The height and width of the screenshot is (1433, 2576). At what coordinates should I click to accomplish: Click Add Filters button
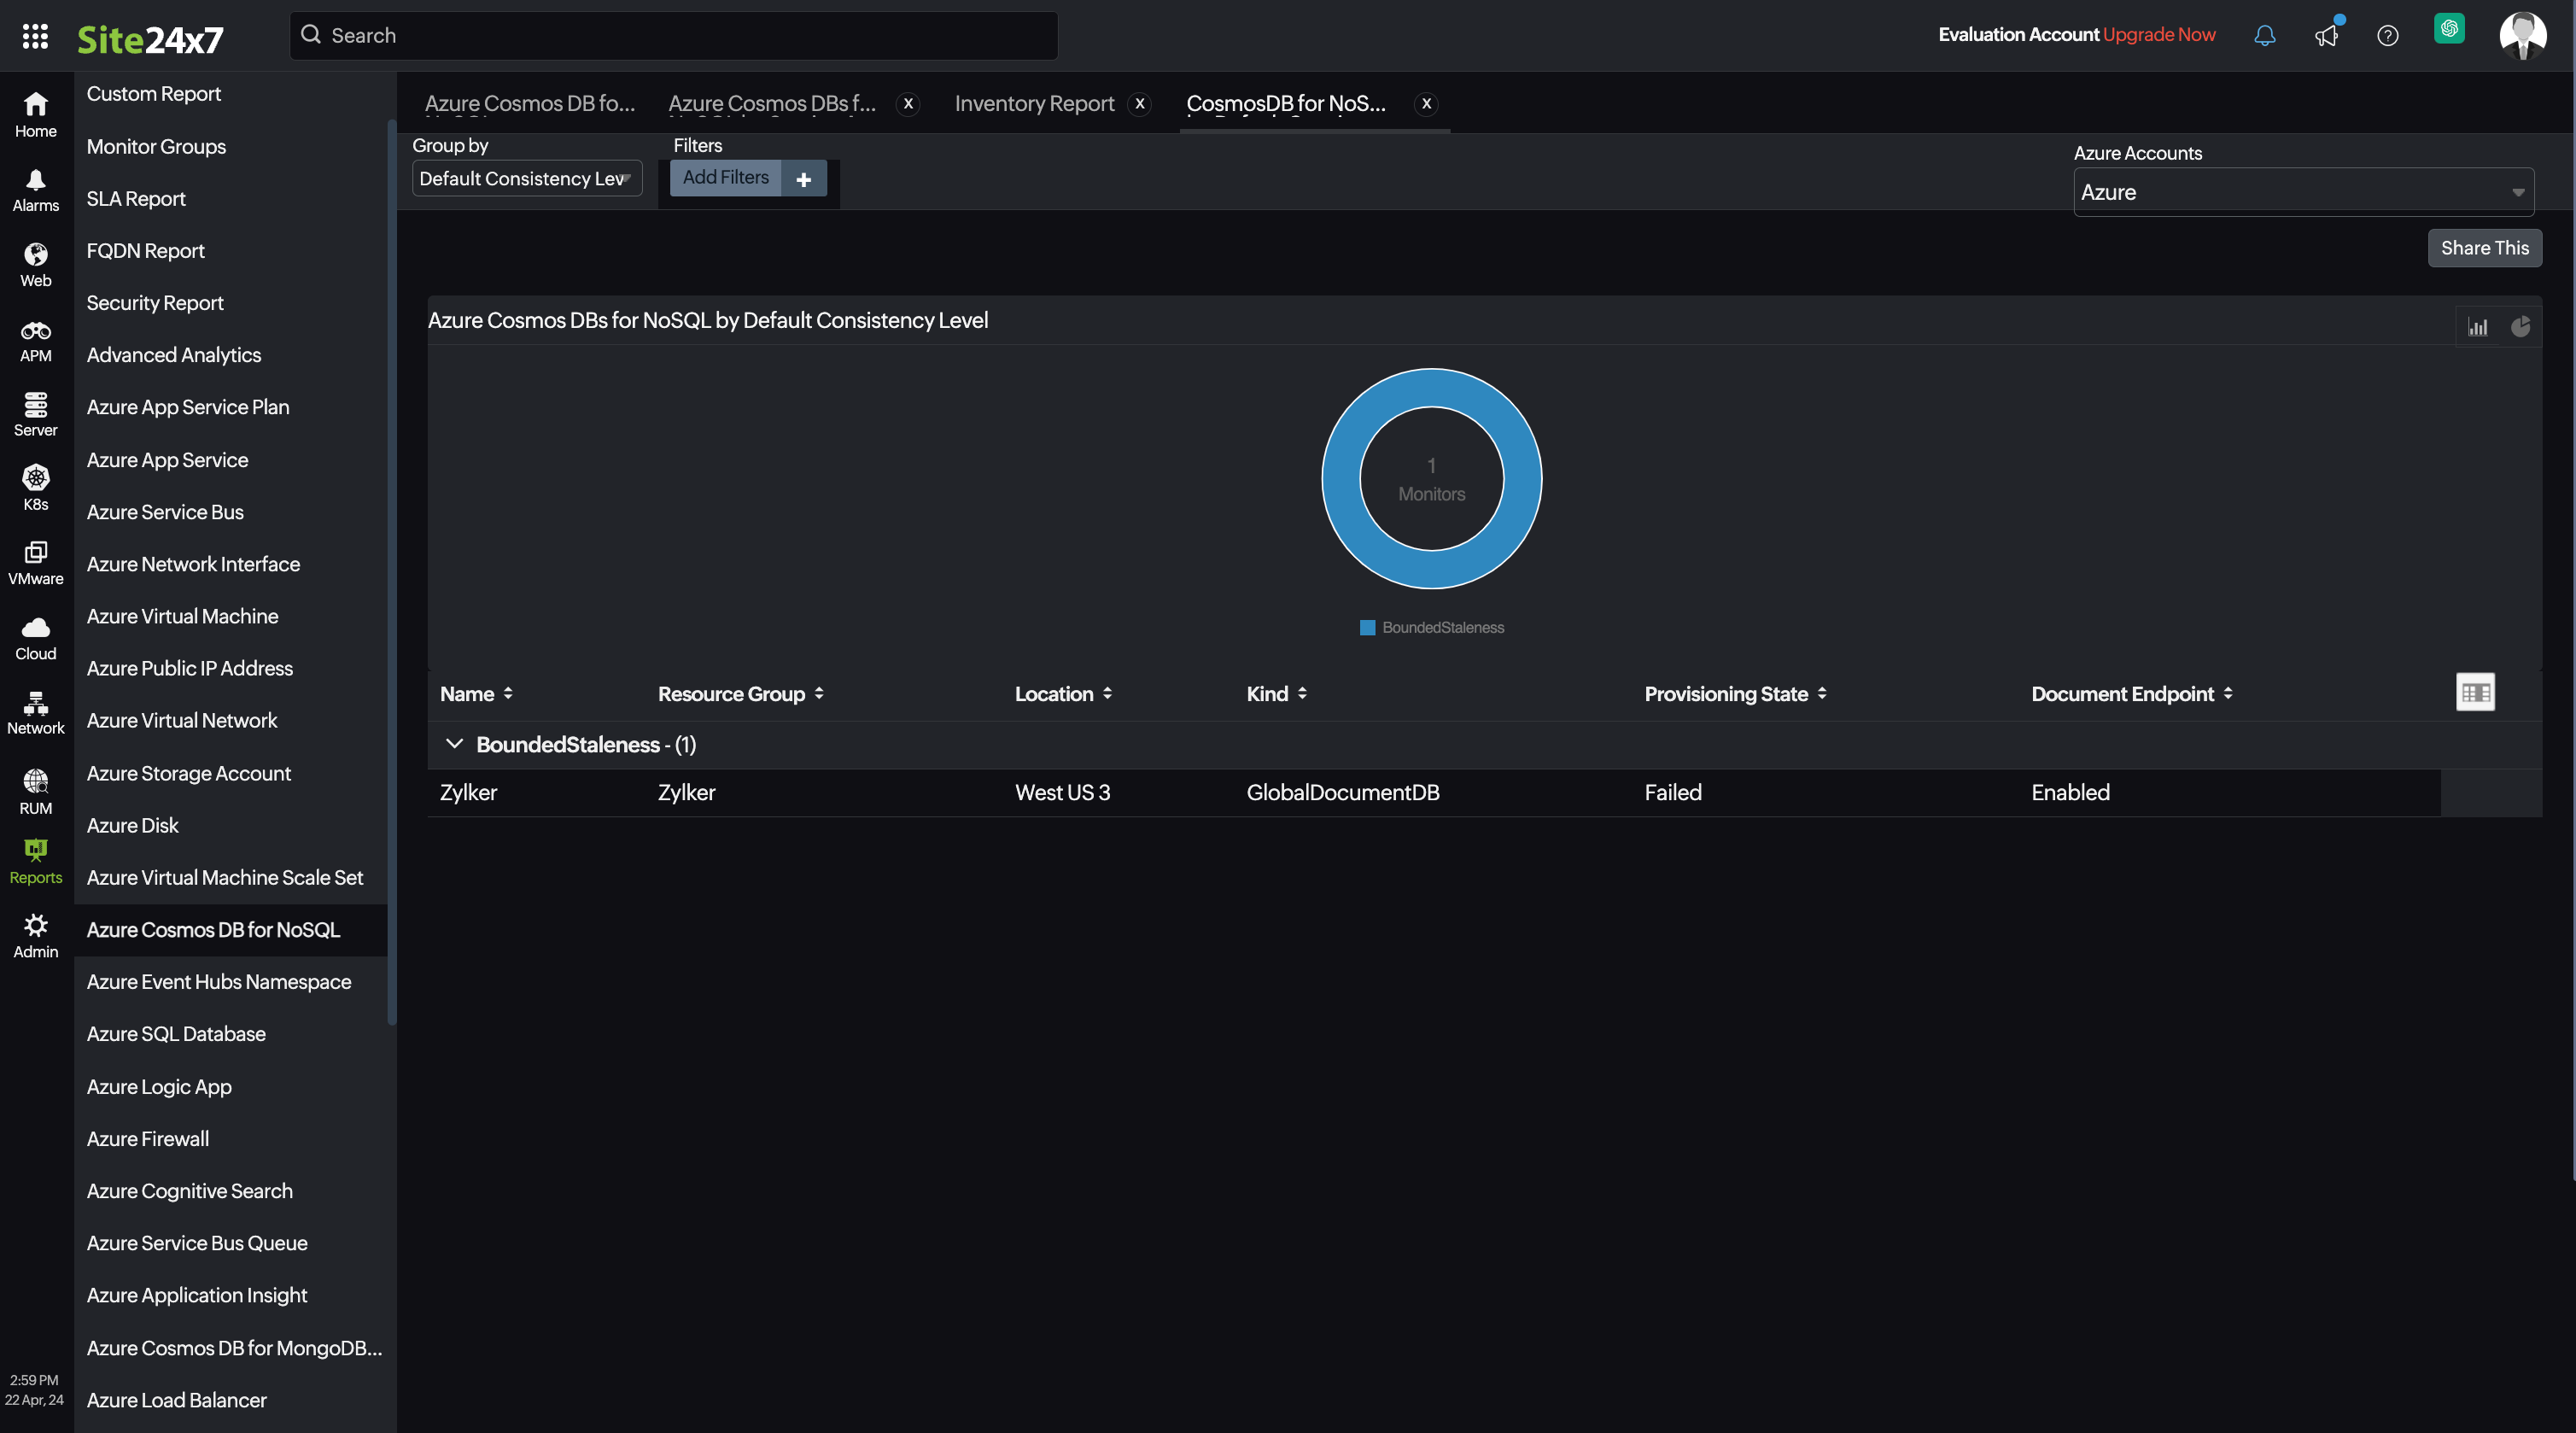tap(725, 177)
